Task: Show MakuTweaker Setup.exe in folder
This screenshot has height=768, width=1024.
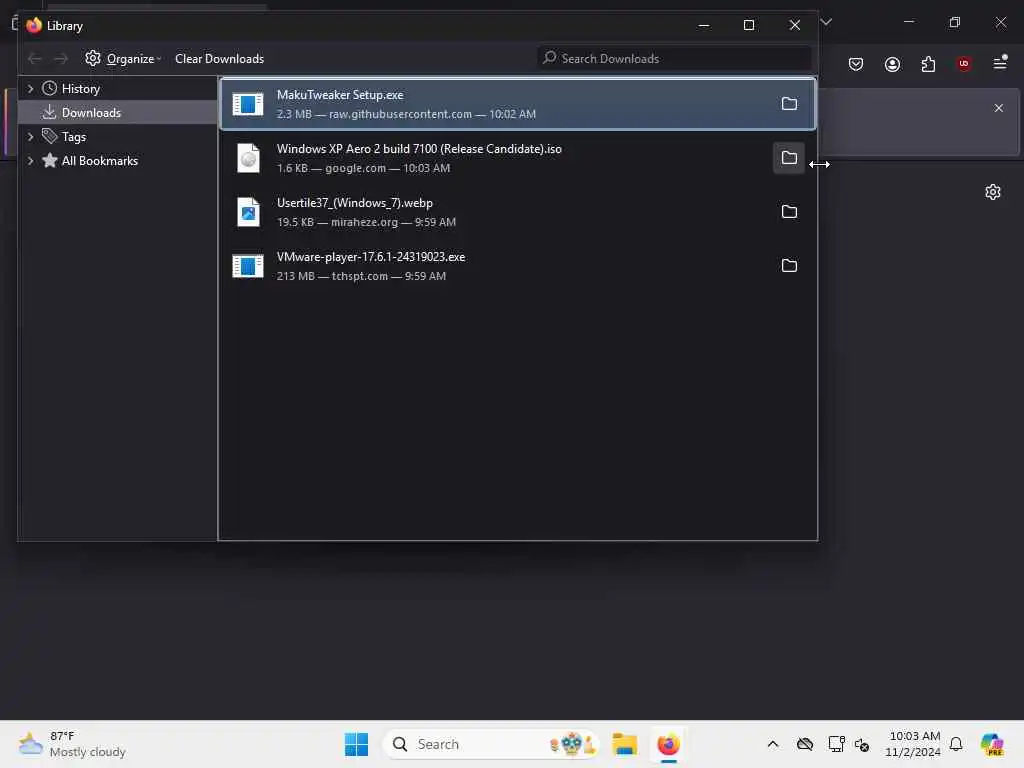Action: tap(789, 104)
